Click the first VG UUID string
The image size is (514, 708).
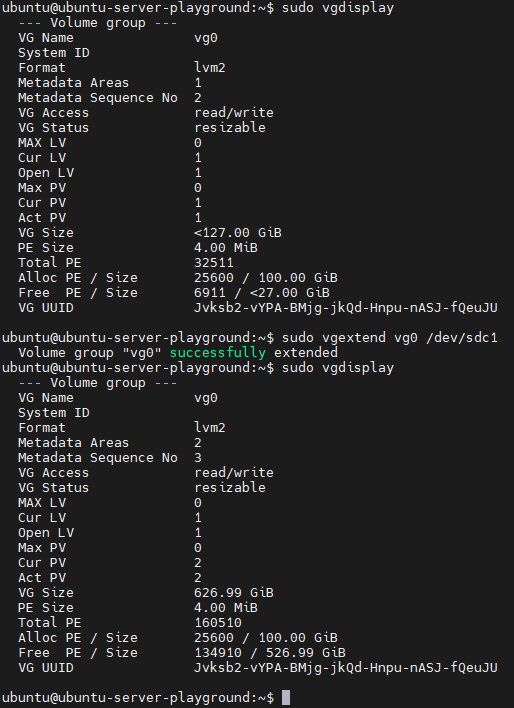[346, 308]
